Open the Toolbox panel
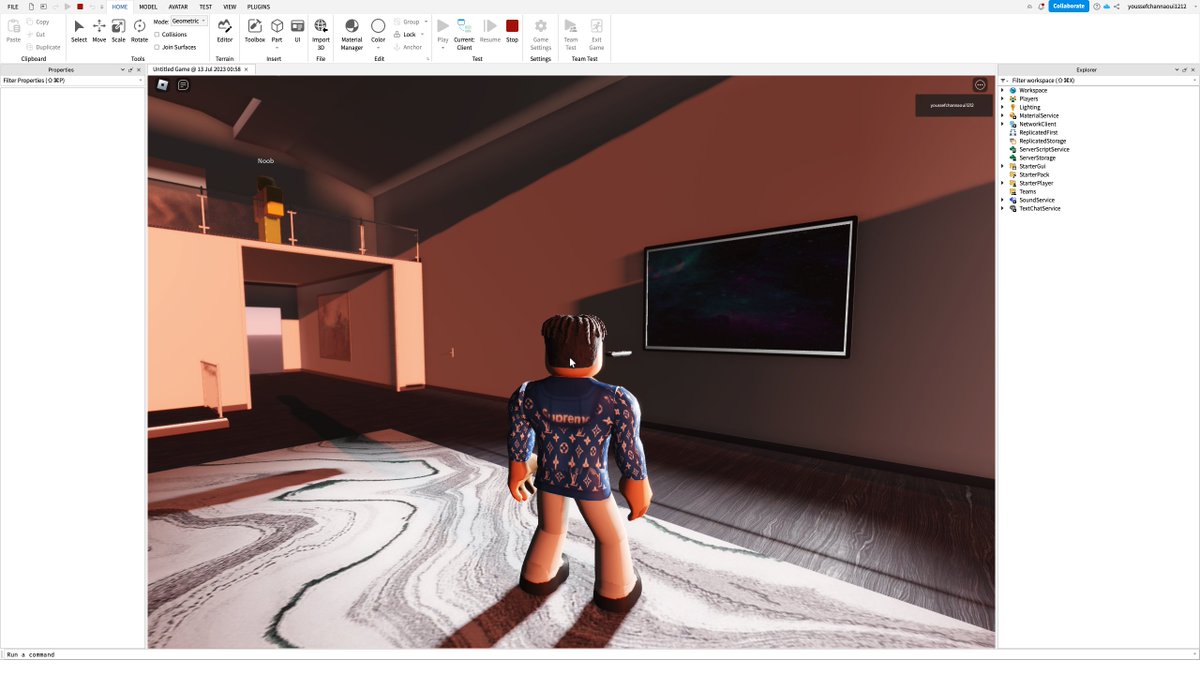The image size is (1200, 675). pos(255,30)
